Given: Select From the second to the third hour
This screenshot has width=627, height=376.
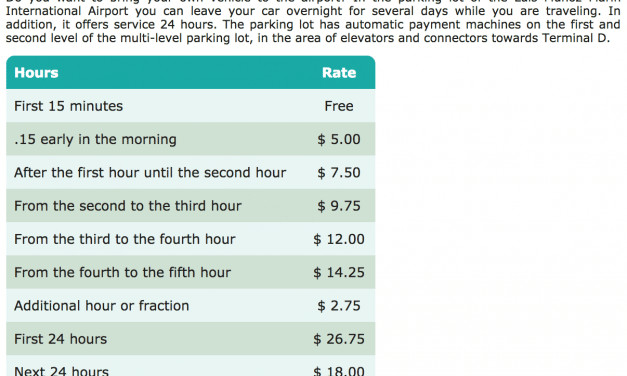Looking at the screenshot, I should point(191,206).
